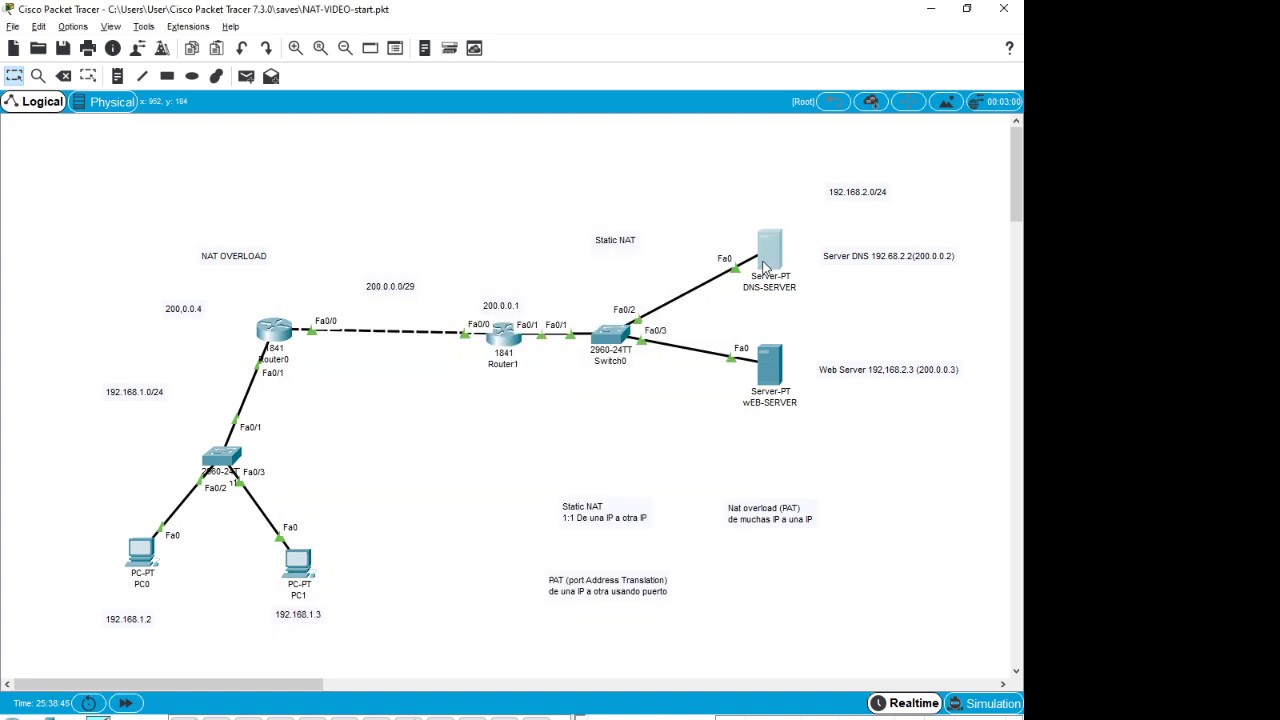Image resolution: width=1280 pixels, height=720 pixels.
Task: Open the File menu
Action: (13, 26)
